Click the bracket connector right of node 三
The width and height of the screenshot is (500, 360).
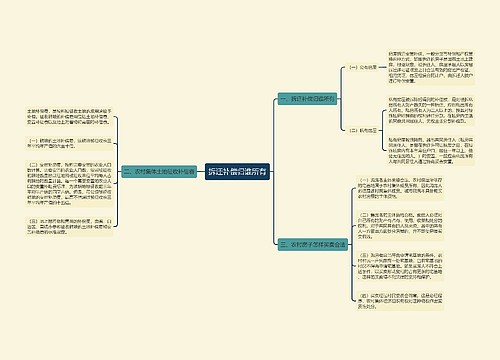(351, 245)
